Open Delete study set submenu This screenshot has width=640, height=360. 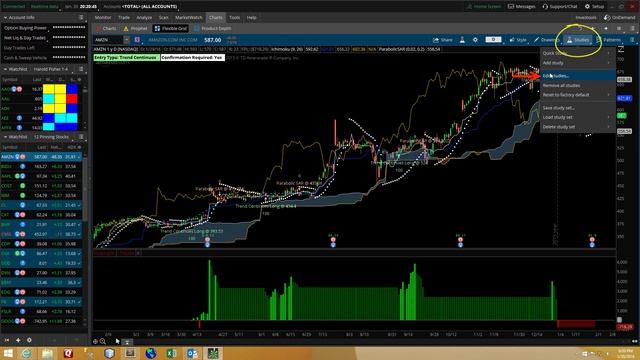tap(578, 127)
